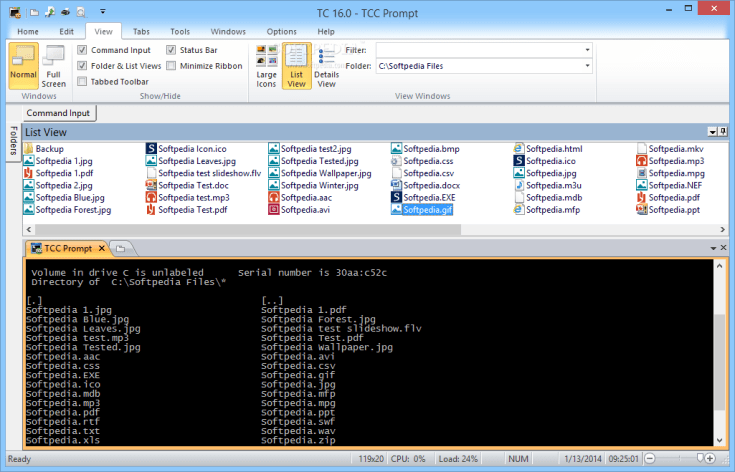Click console scroll down arrow

click(x=720, y=441)
